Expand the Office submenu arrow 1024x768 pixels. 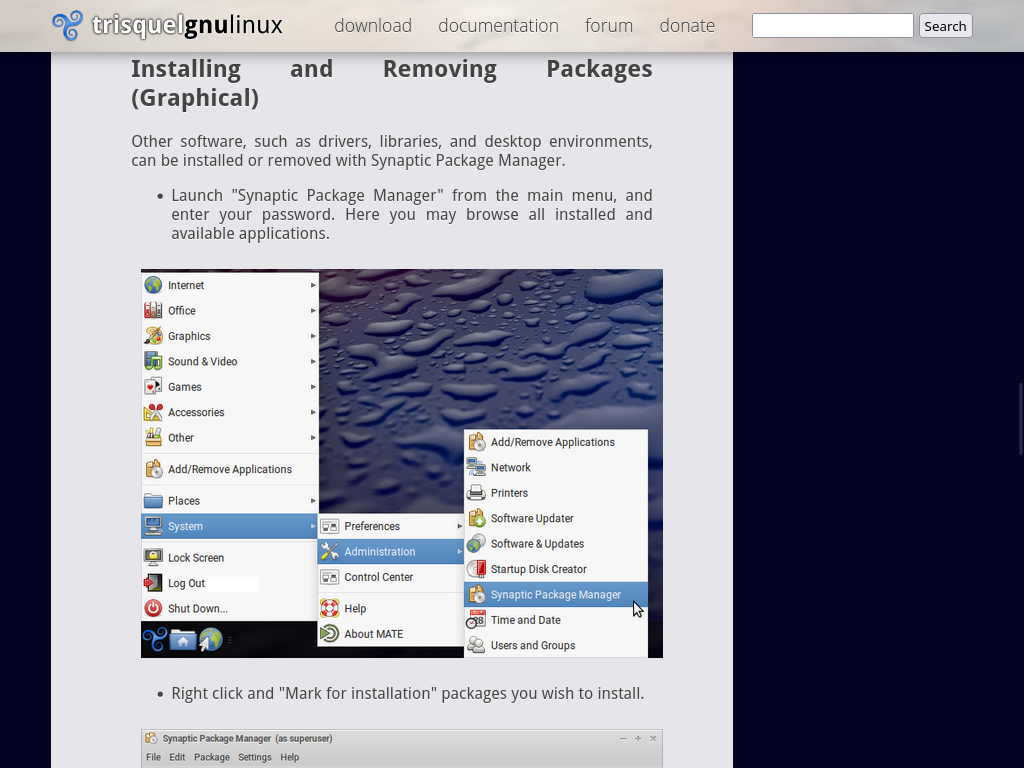coord(313,311)
